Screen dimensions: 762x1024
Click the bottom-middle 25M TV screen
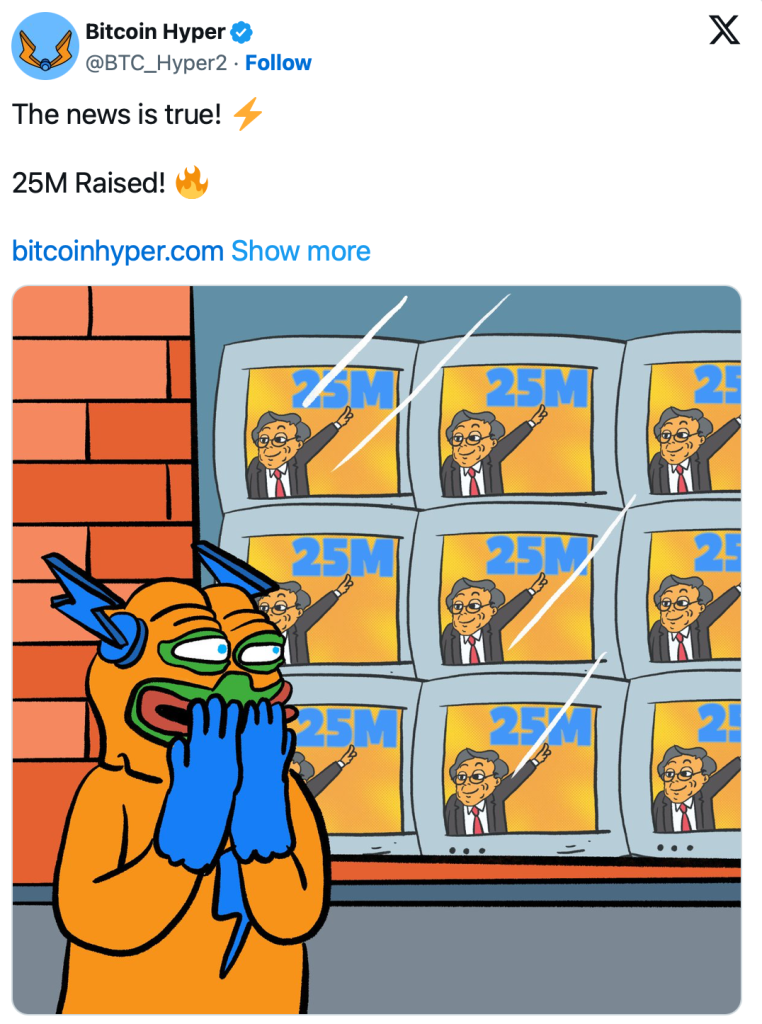[520, 769]
